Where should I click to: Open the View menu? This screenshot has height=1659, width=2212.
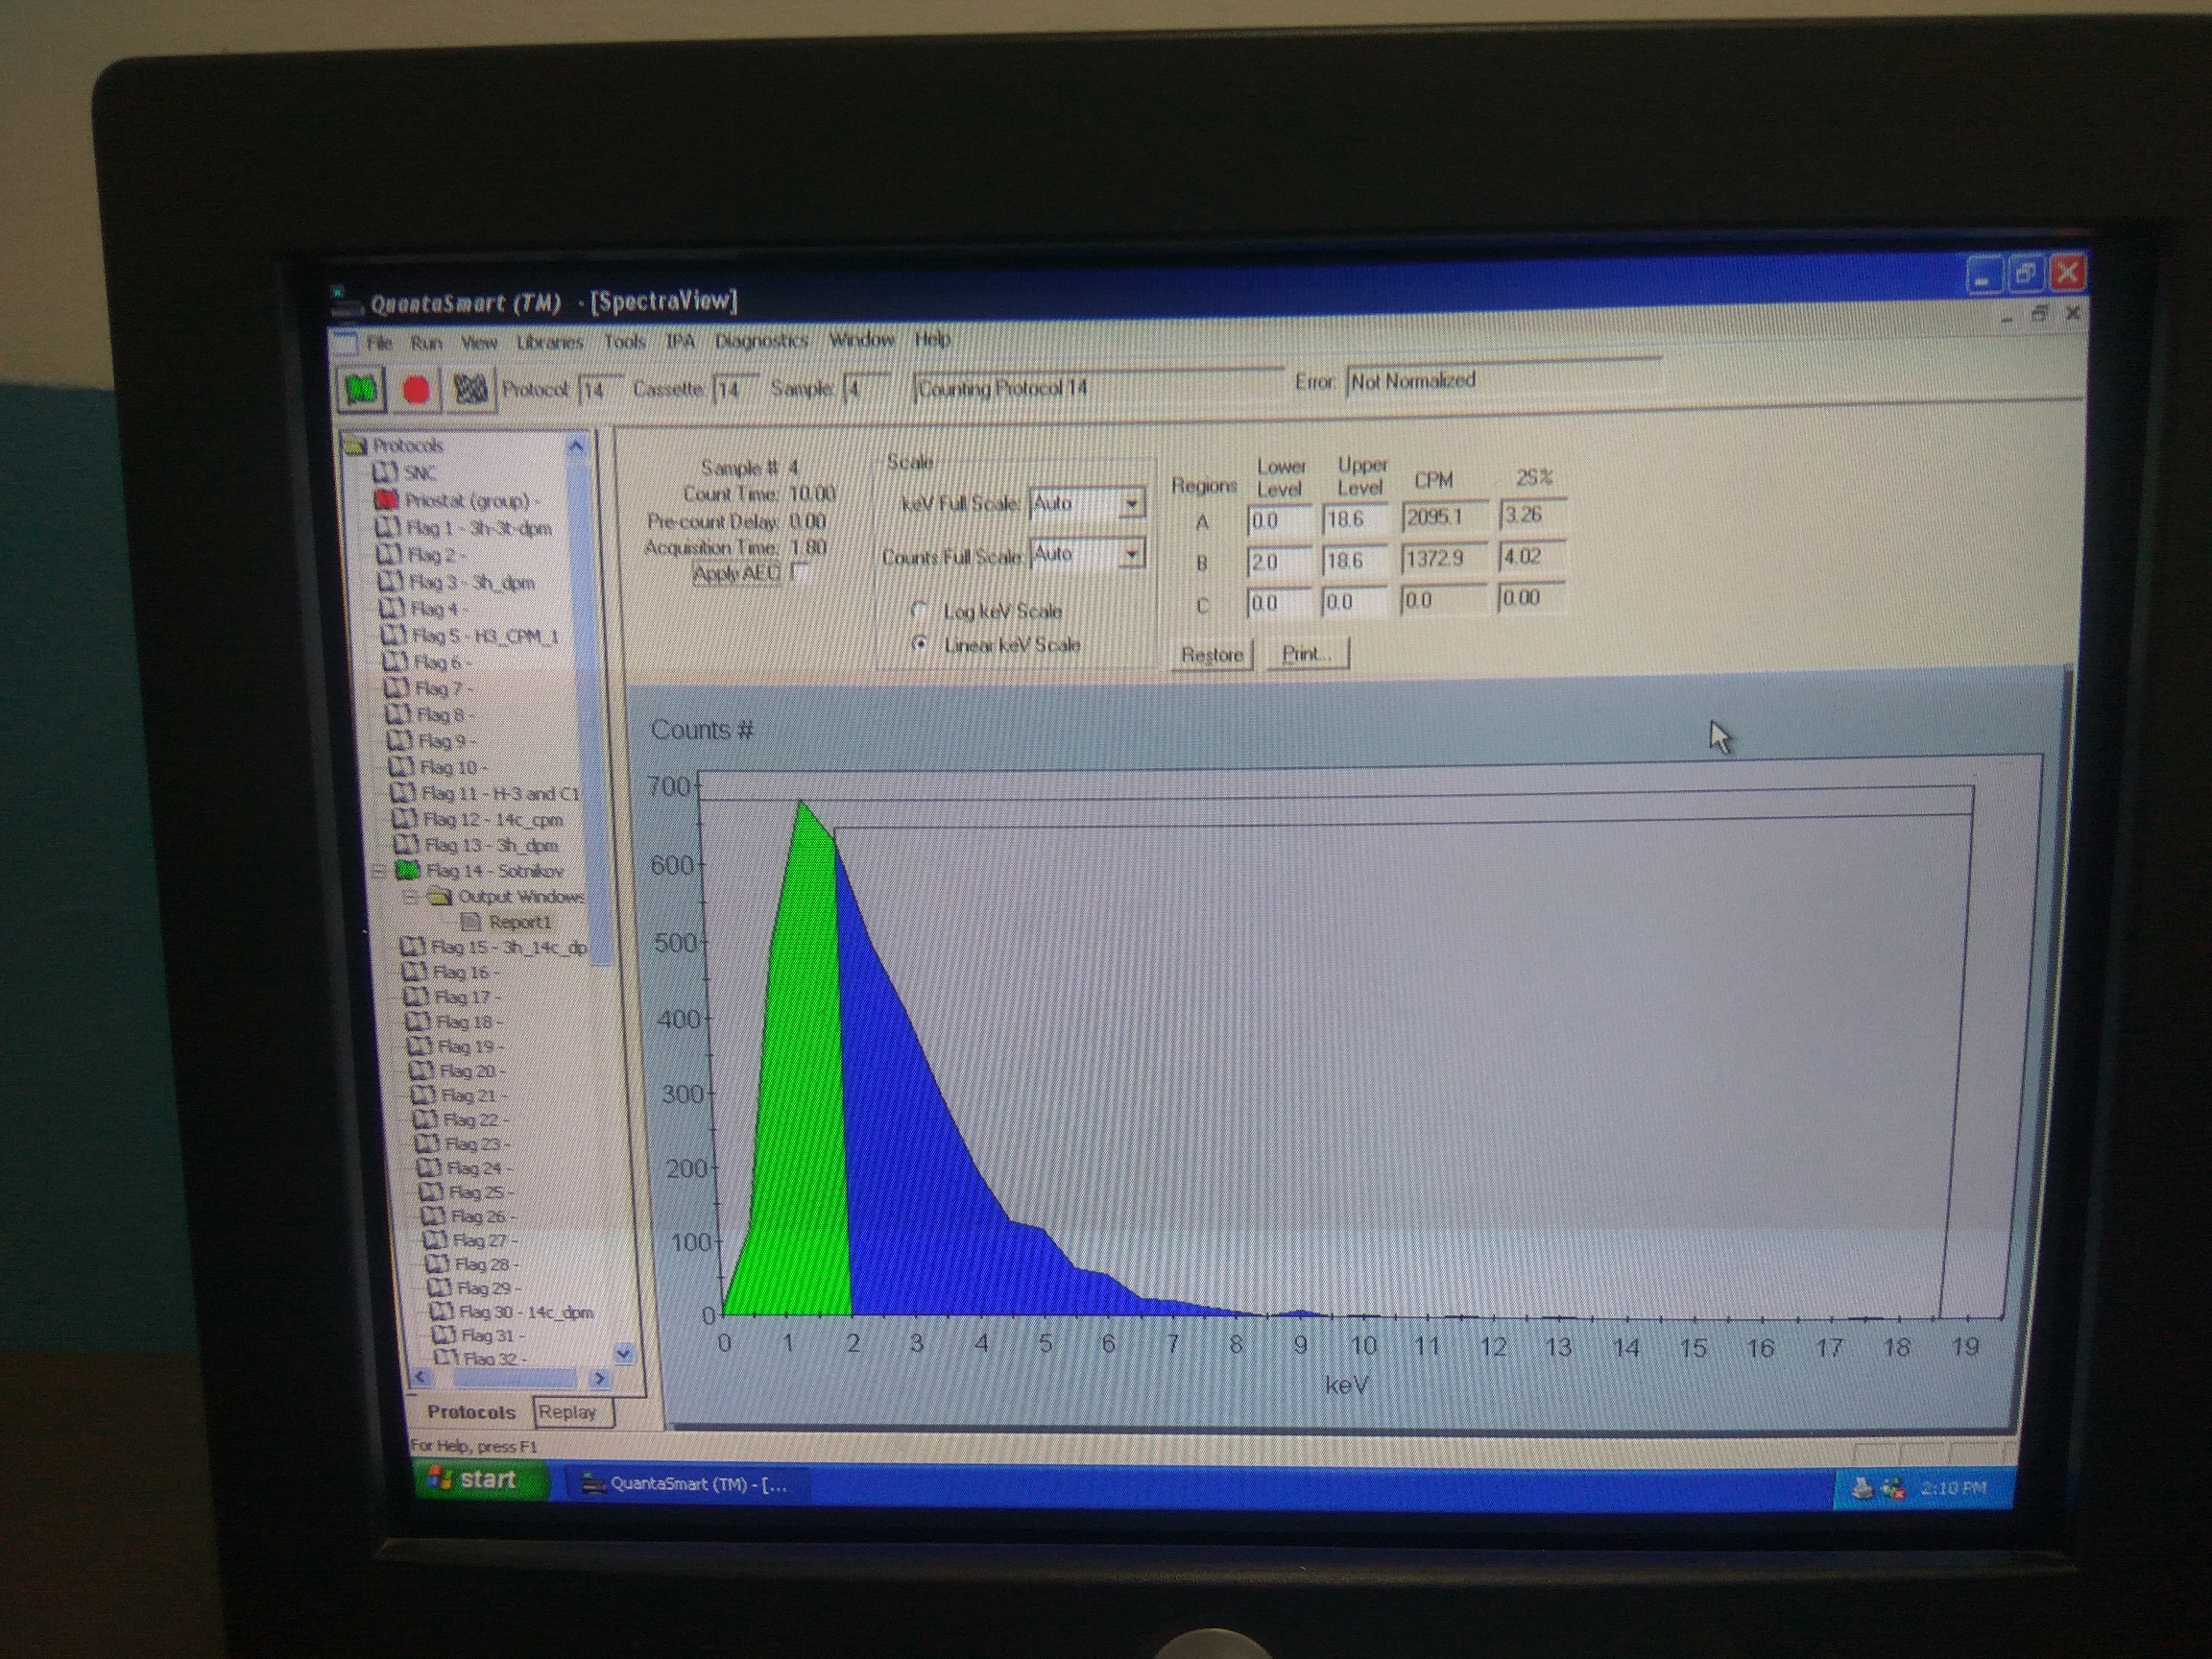[x=479, y=342]
